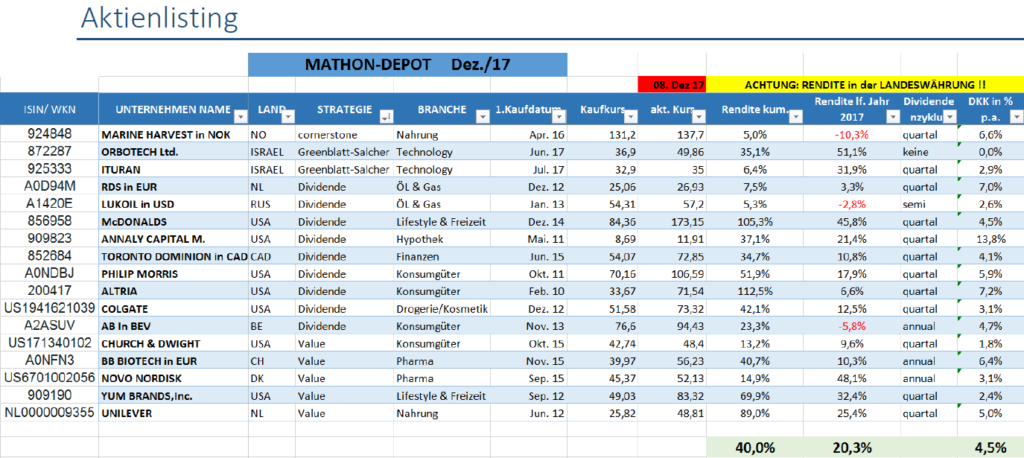This screenshot has height=458, width=1024.
Task: Select the ITURAN company cell
Action: (173, 169)
